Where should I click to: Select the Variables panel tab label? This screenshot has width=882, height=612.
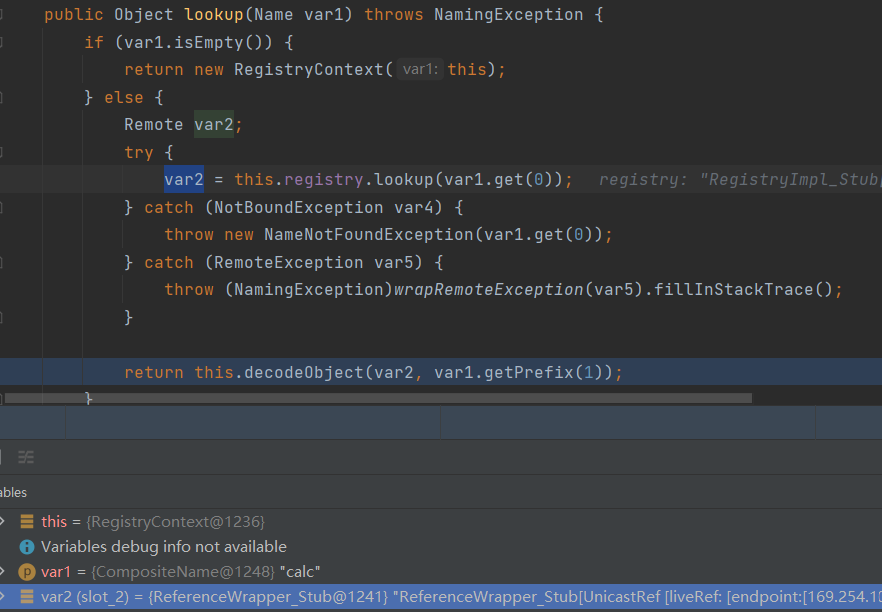coord(14,492)
